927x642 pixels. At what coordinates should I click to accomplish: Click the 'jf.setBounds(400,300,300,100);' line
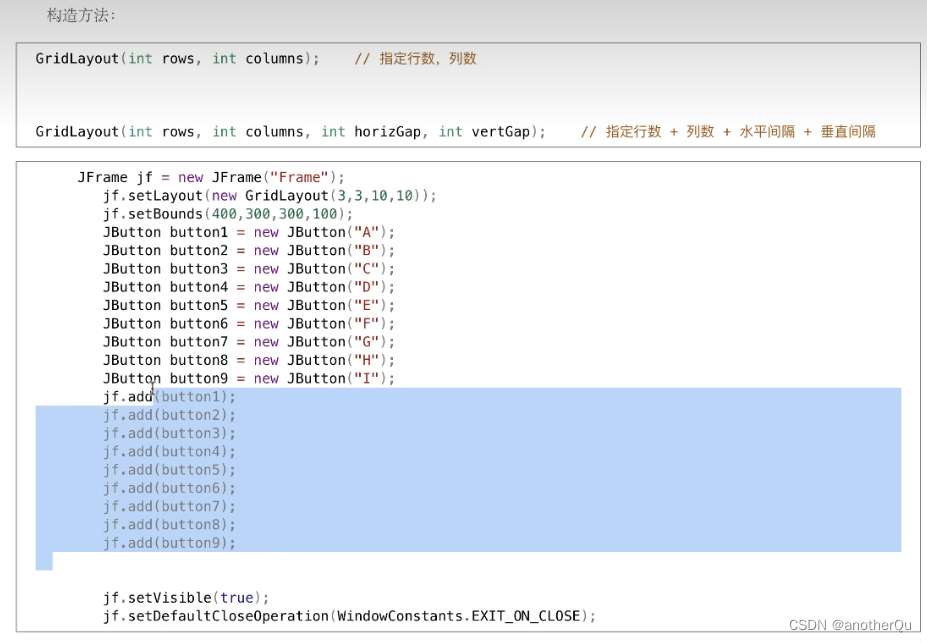click(x=228, y=214)
